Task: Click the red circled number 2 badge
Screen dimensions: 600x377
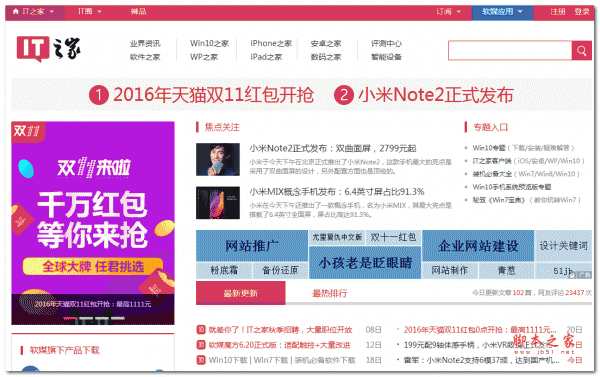Action: click(x=343, y=95)
